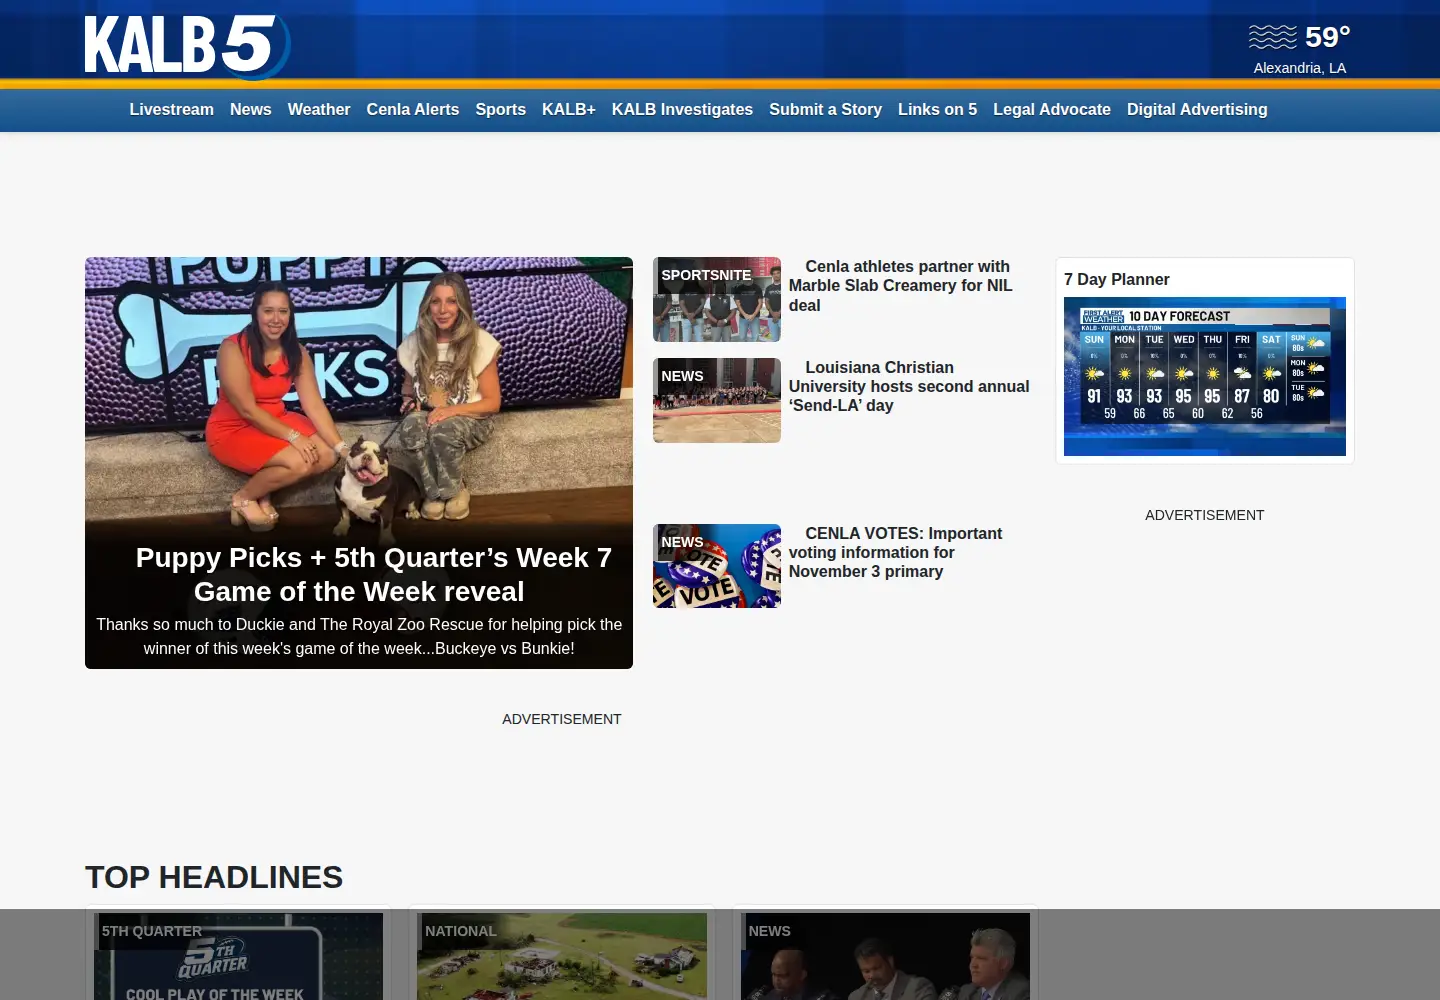Screen dimensions: 1440x1000
Task: Open the Sports section
Action: [500, 109]
